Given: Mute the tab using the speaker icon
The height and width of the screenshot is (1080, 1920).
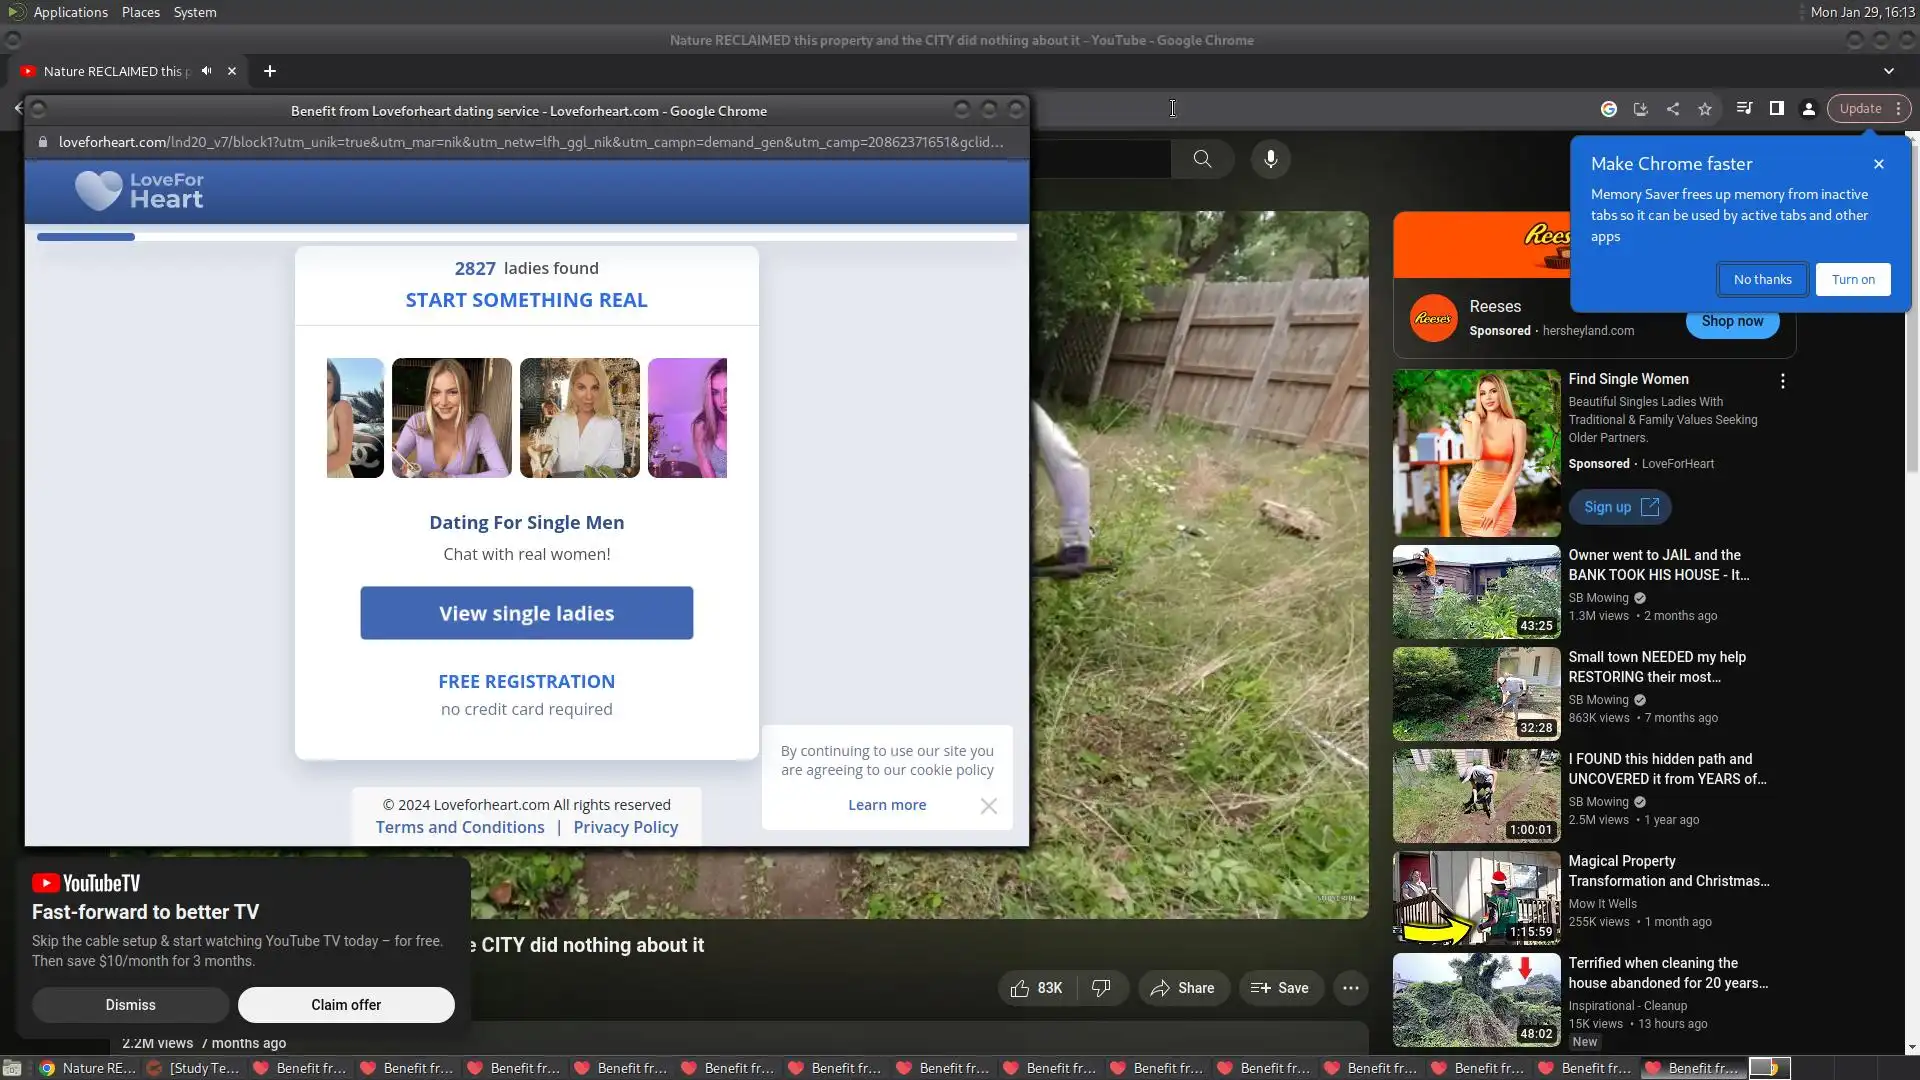Looking at the screenshot, I should tap(206, 71).
